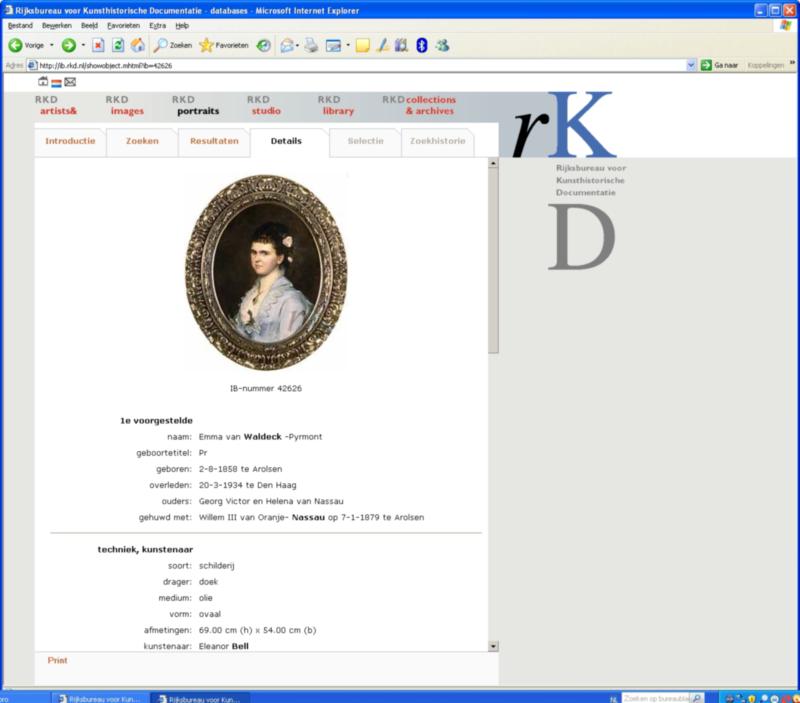
Task: Go to RKD artists& section
Action: (56, 105)
